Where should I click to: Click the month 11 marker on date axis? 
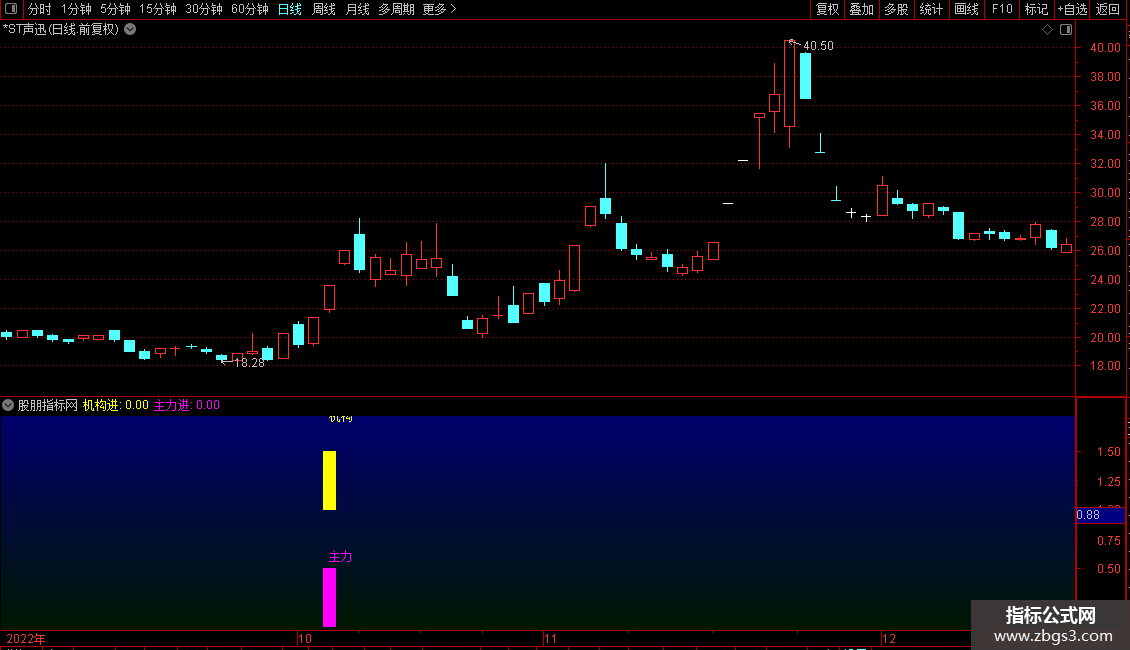[x=551, y=639]
